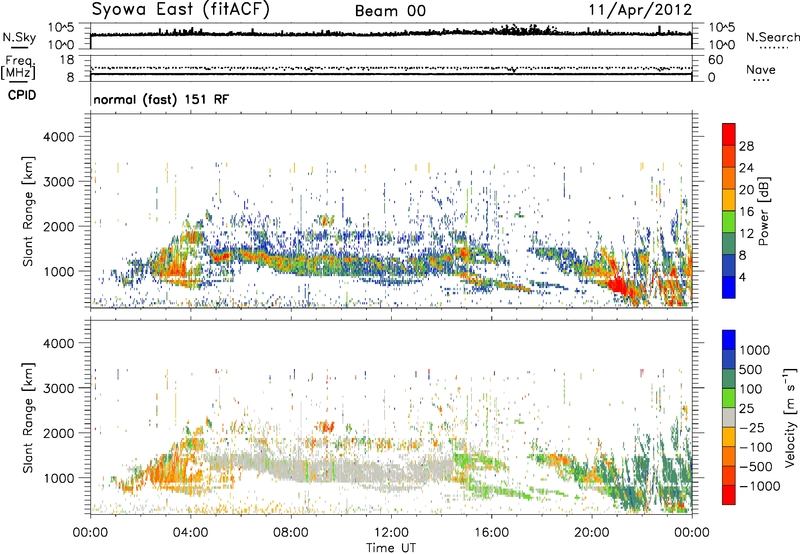Click the 12:00 time axis tick
800x554 pixels.
391,533
